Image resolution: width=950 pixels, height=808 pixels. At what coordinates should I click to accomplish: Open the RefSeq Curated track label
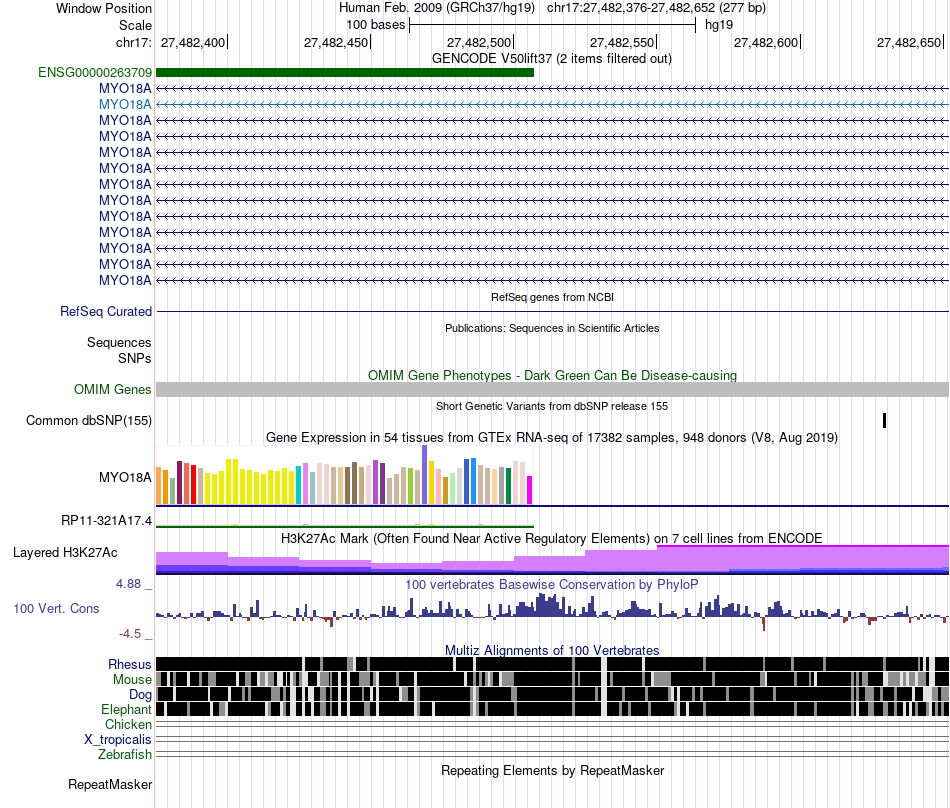point(105,311)
